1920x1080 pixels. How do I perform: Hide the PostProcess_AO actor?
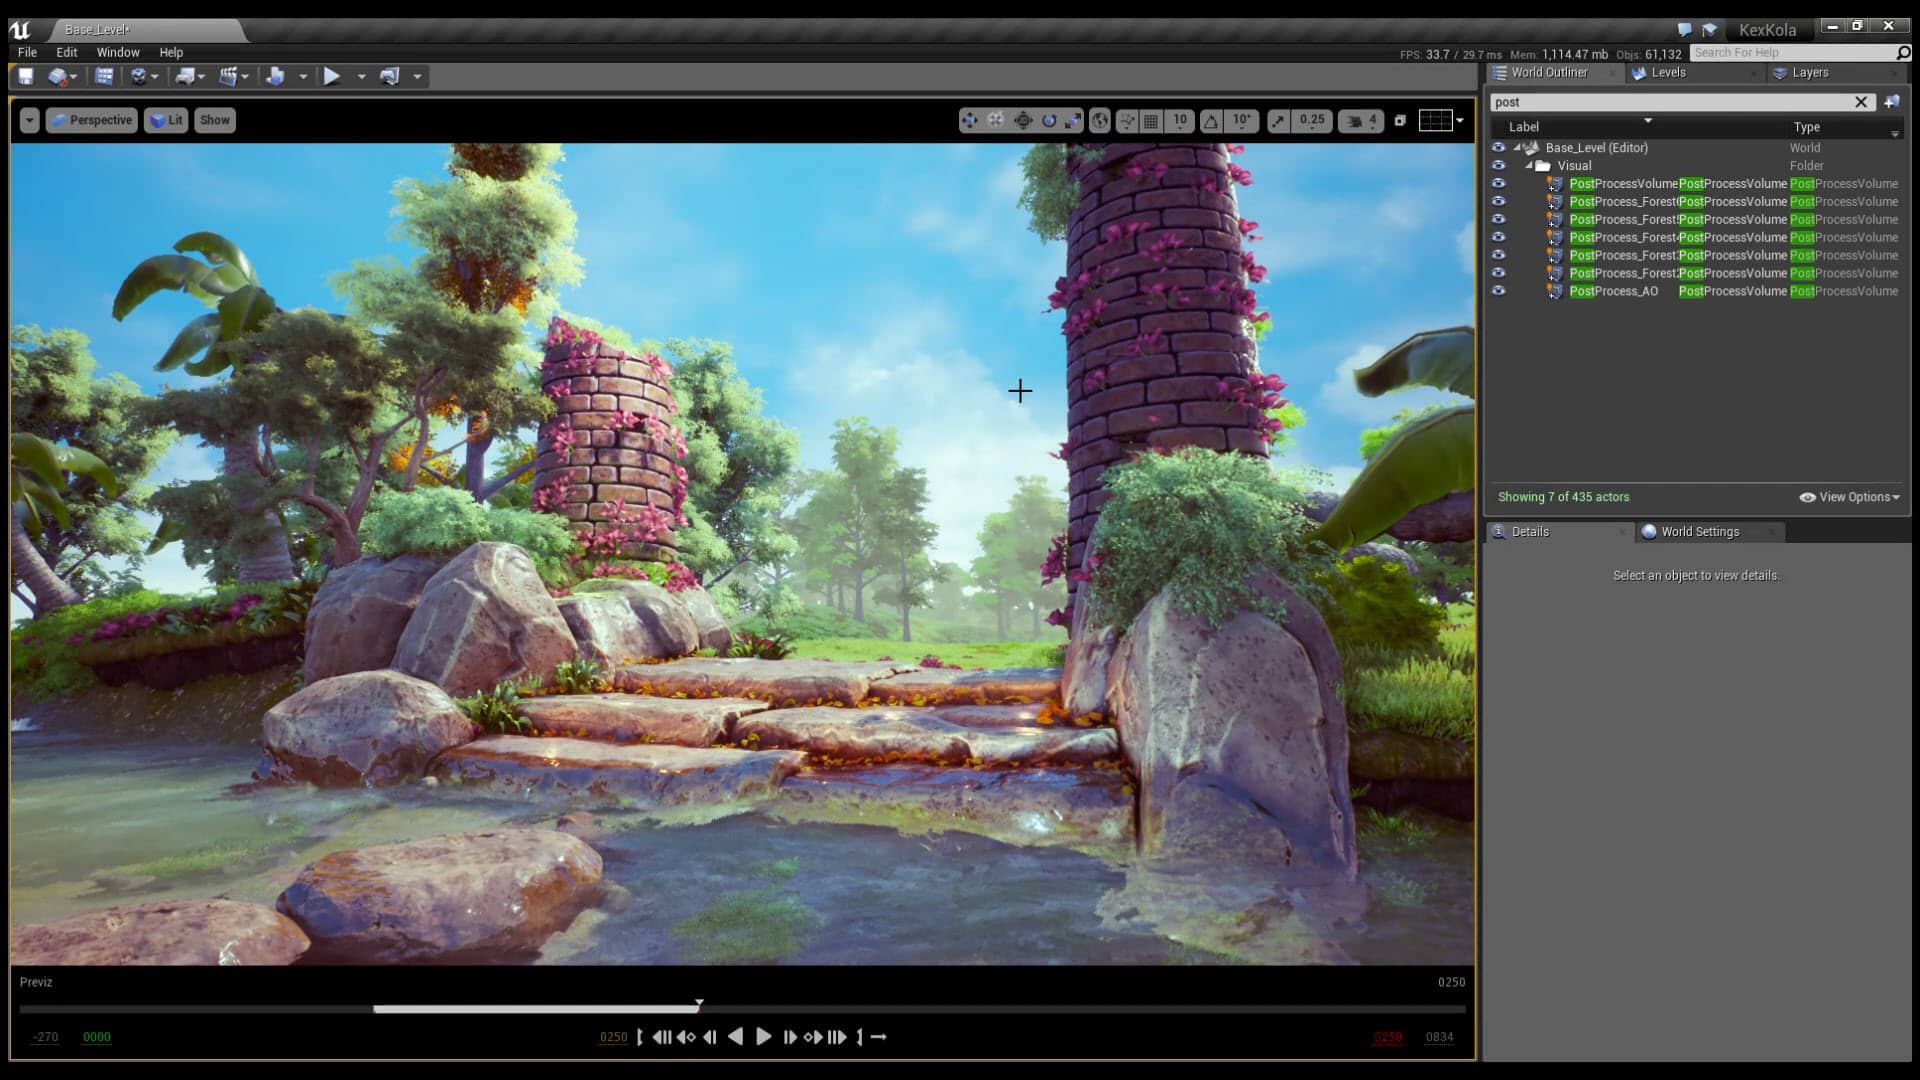pos(1500,291)
